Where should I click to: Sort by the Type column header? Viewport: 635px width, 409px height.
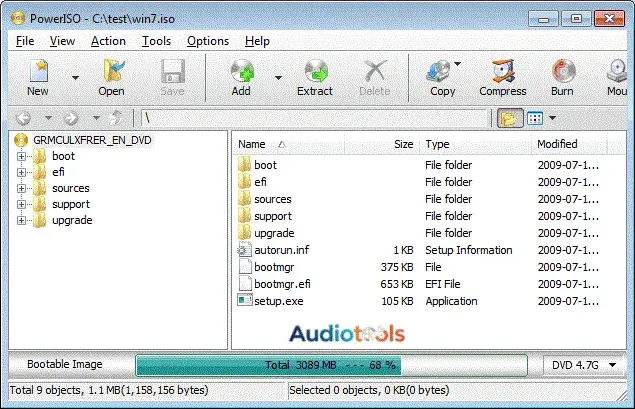point(437,144)
